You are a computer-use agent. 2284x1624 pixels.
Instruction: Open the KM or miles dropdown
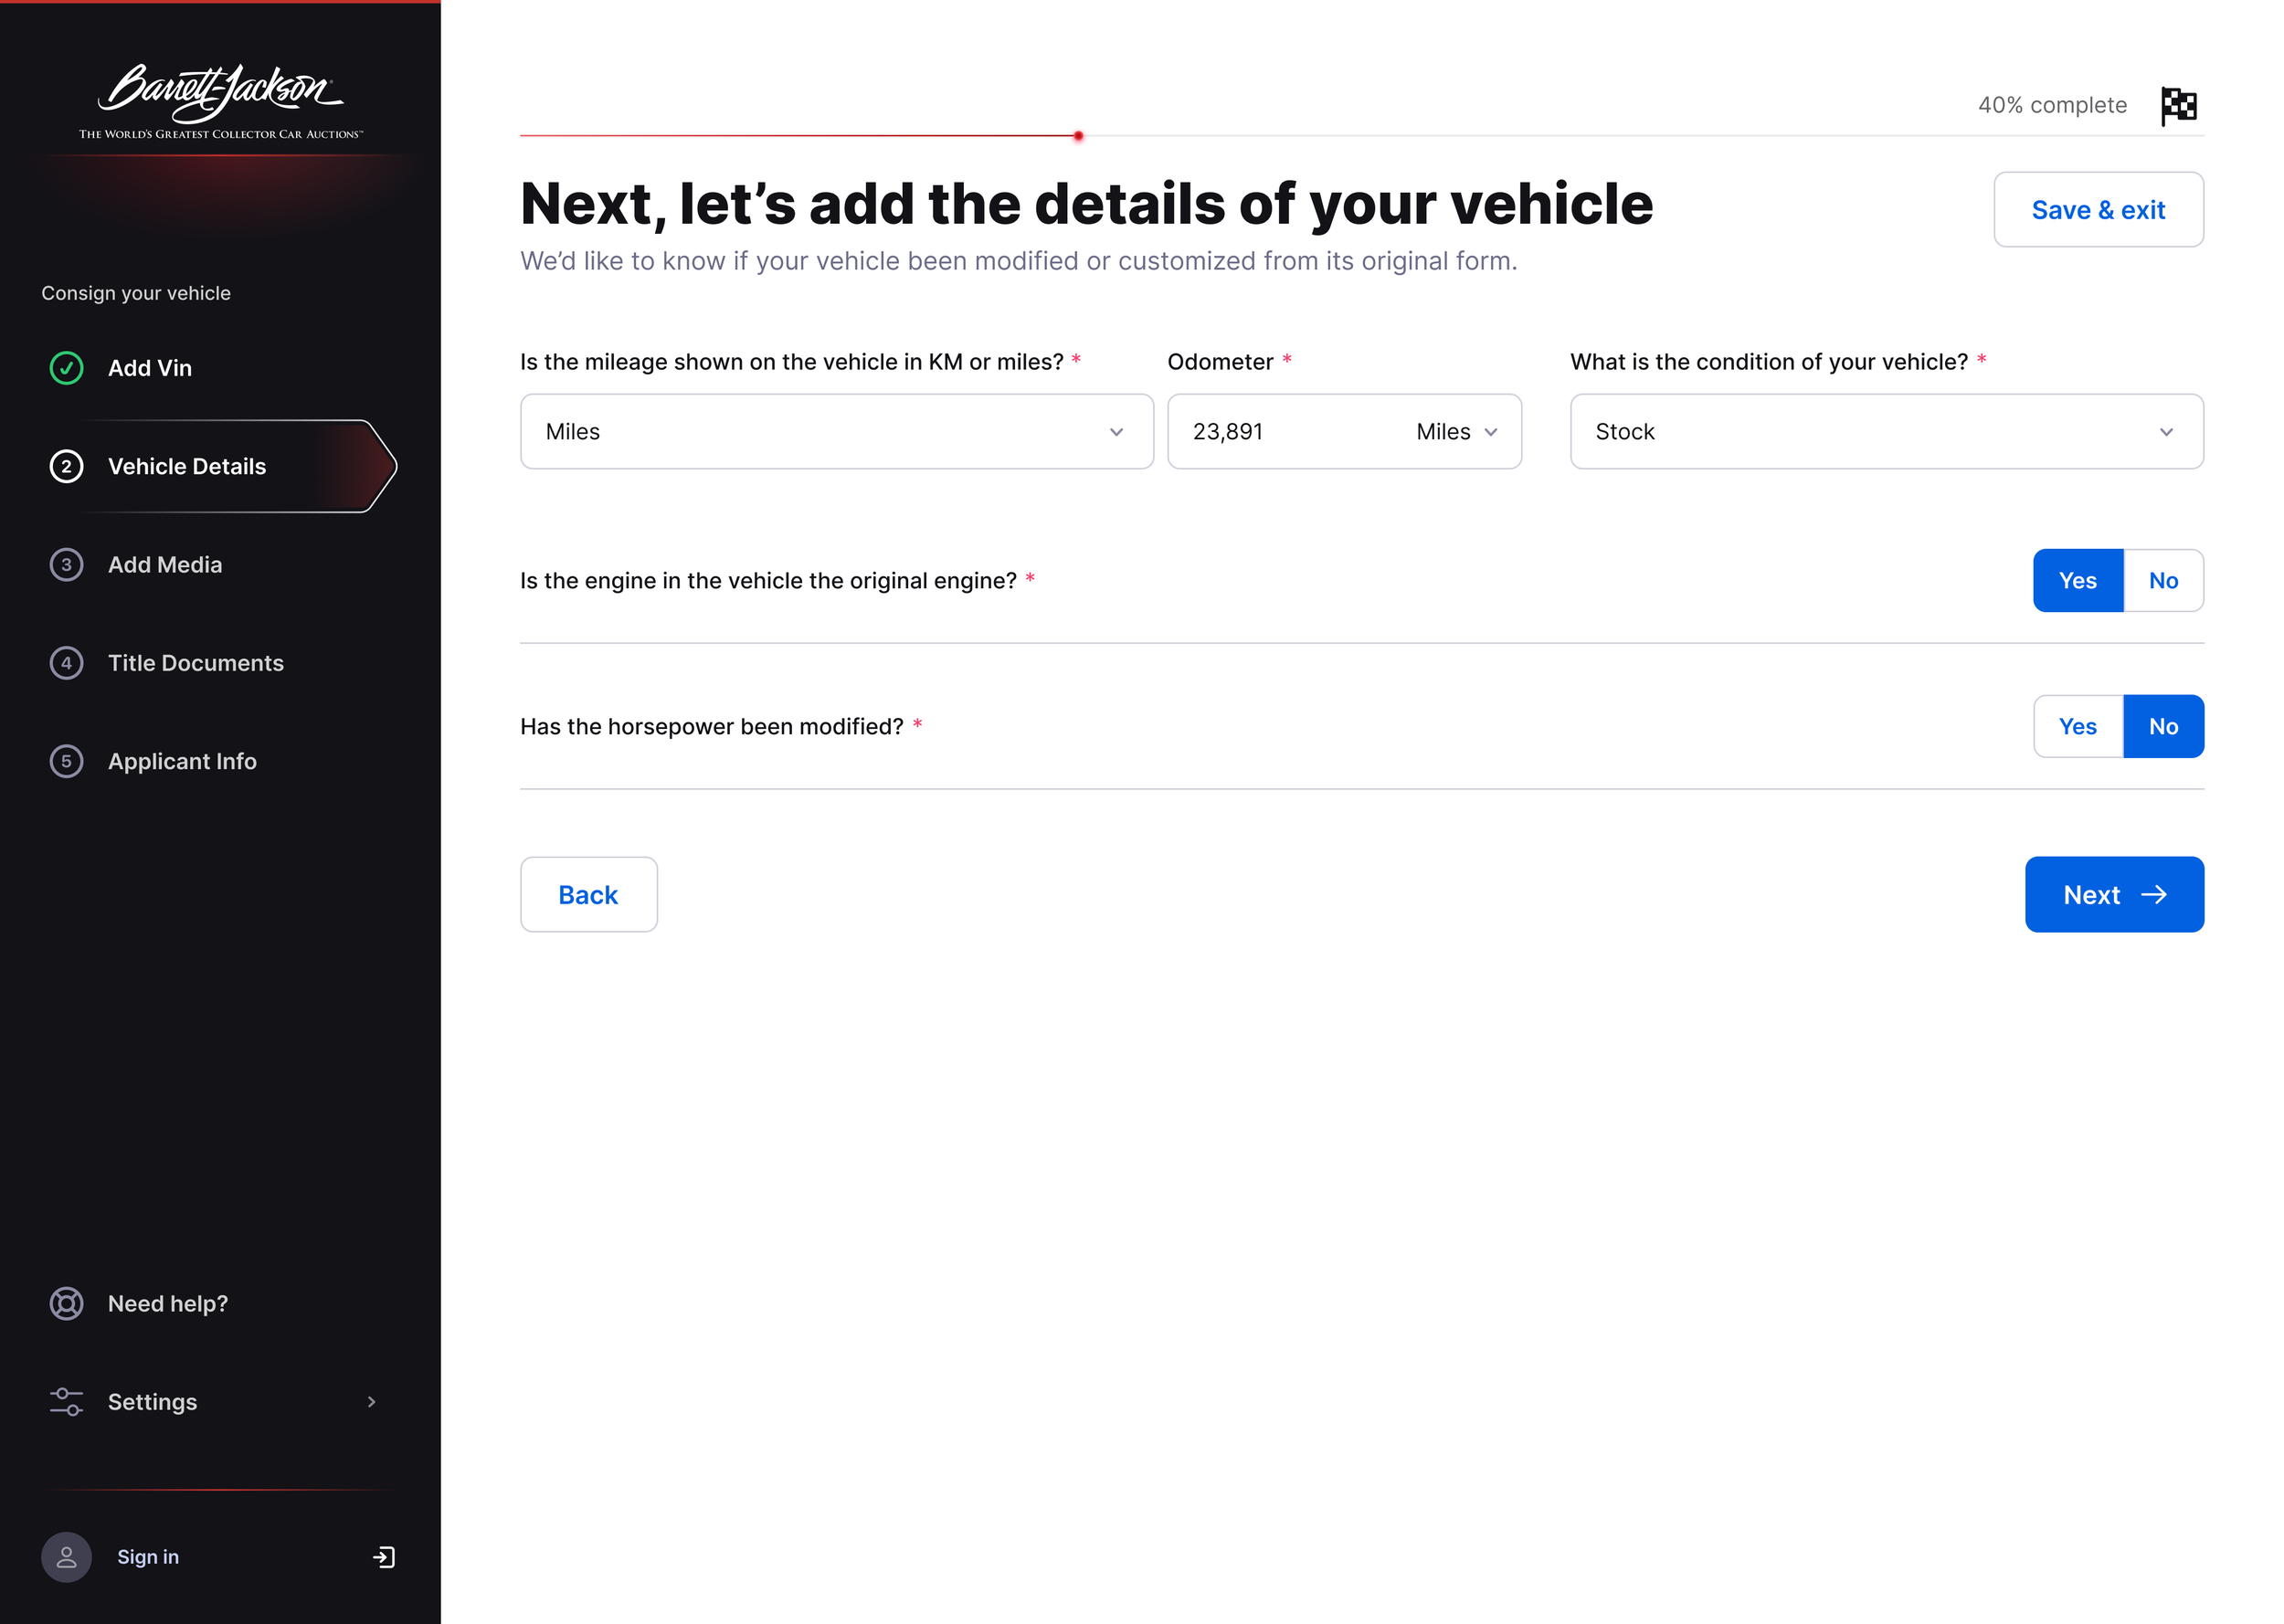(836, 431)
